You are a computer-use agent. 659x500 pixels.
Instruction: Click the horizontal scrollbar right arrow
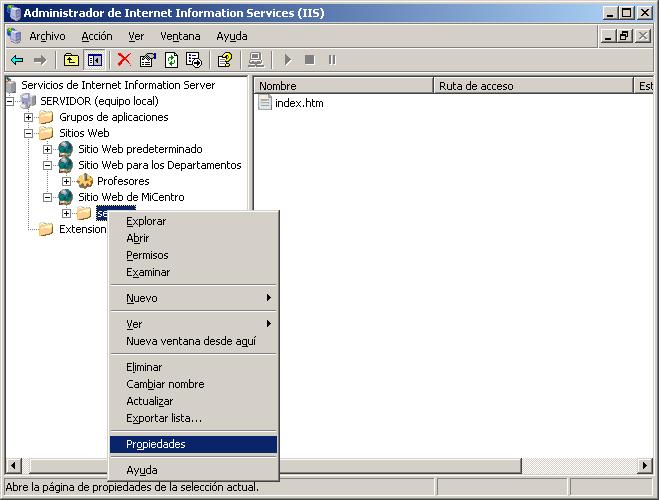pyautogui.click(x=645, y=466)
